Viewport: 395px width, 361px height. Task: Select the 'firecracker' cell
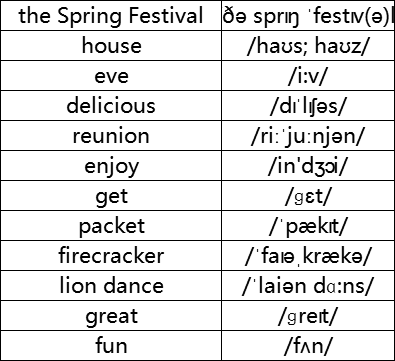[111, 255]
